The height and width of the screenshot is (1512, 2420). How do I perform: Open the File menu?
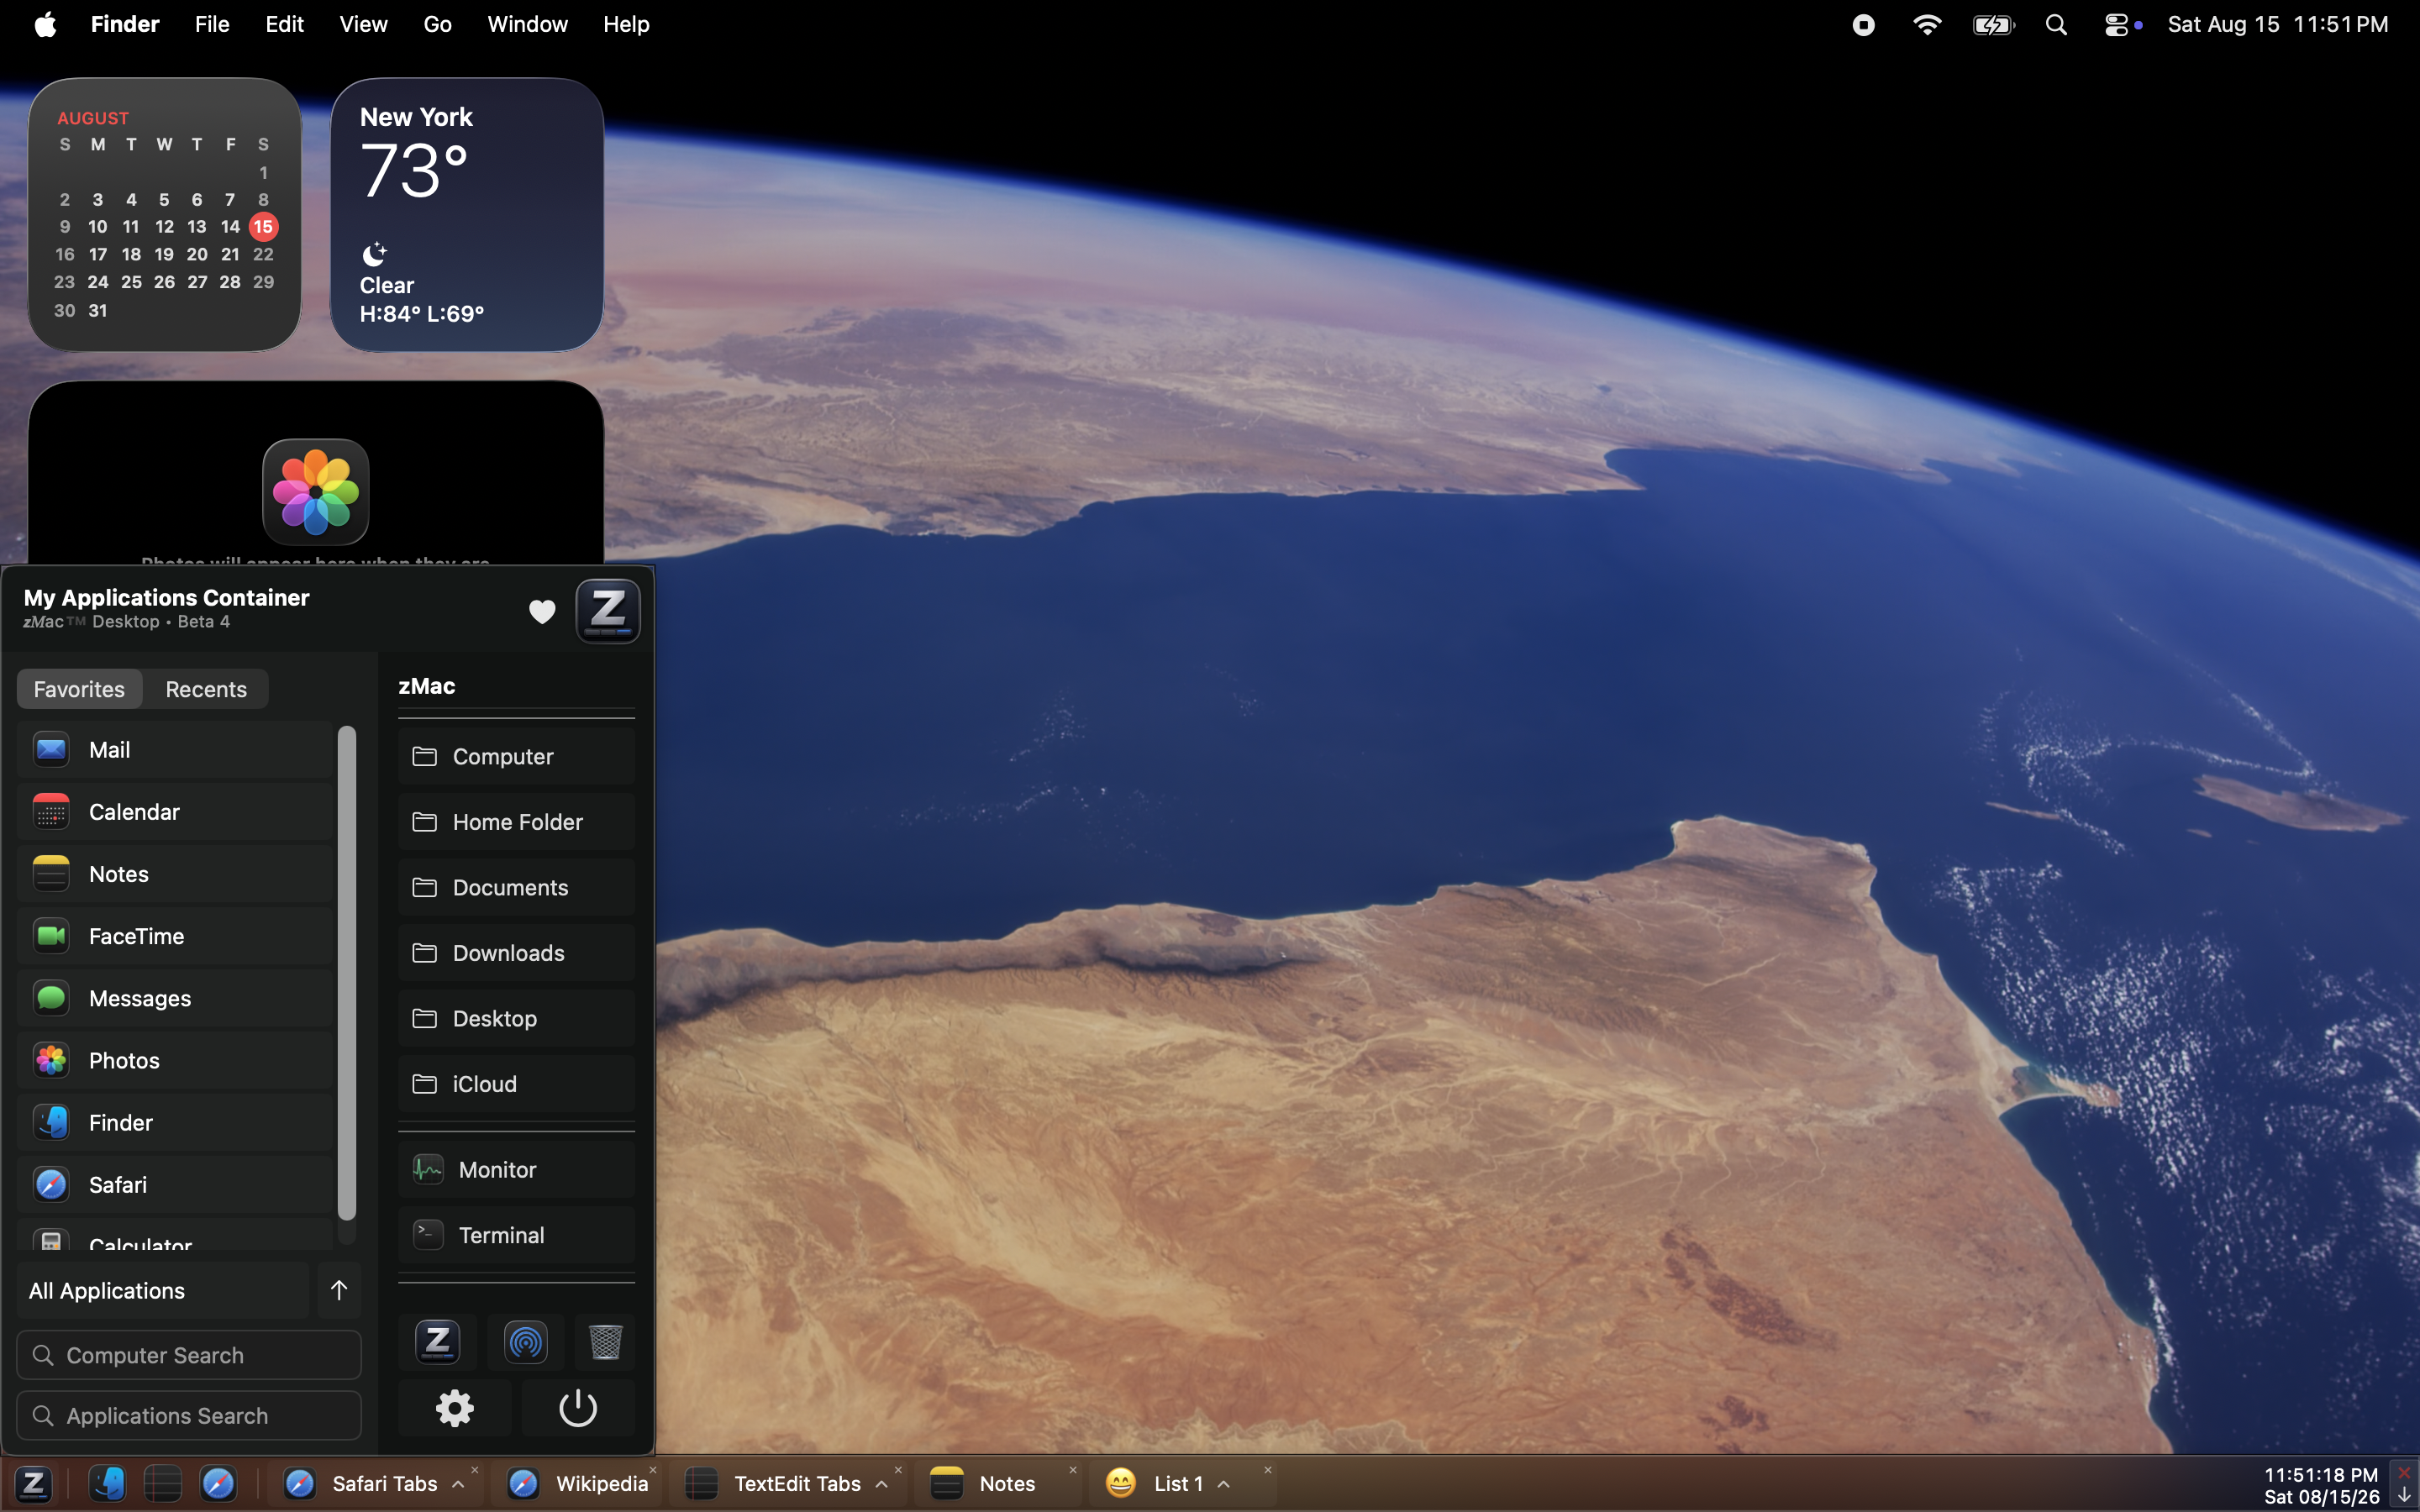[x=212, y=24]
